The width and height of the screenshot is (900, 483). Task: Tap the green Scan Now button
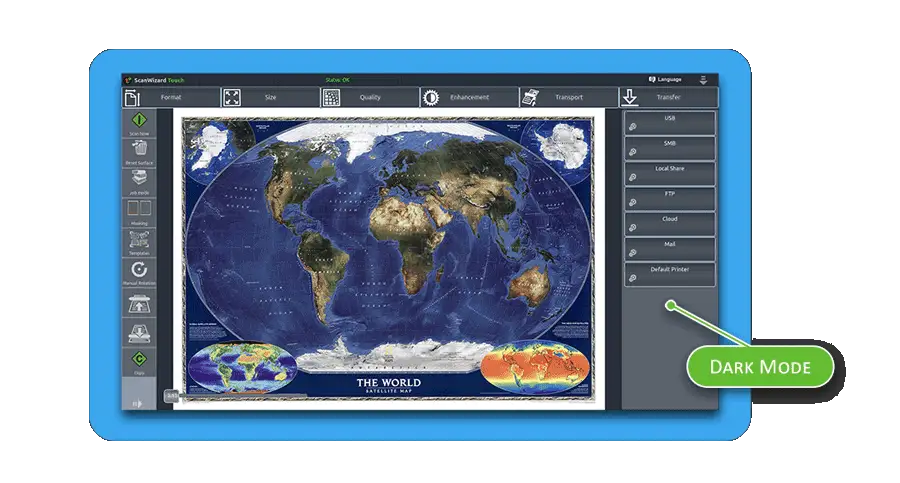139,122
